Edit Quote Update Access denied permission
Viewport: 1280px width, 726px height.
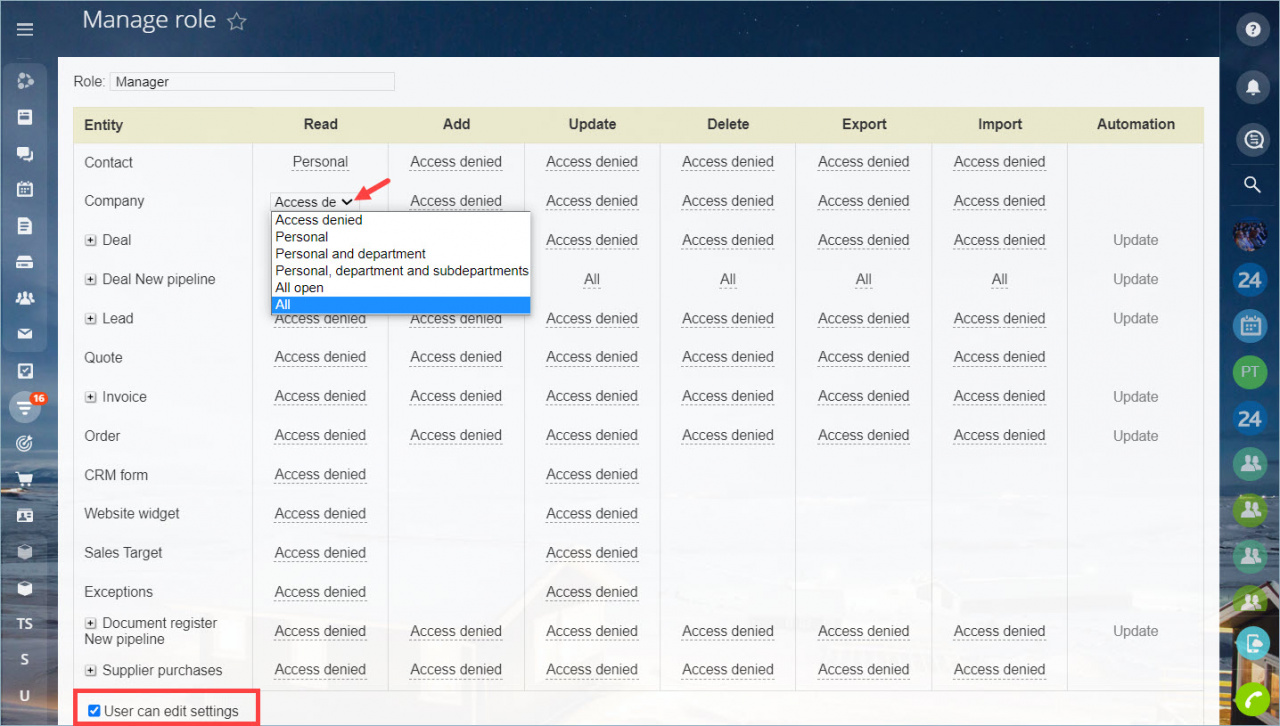592,357
